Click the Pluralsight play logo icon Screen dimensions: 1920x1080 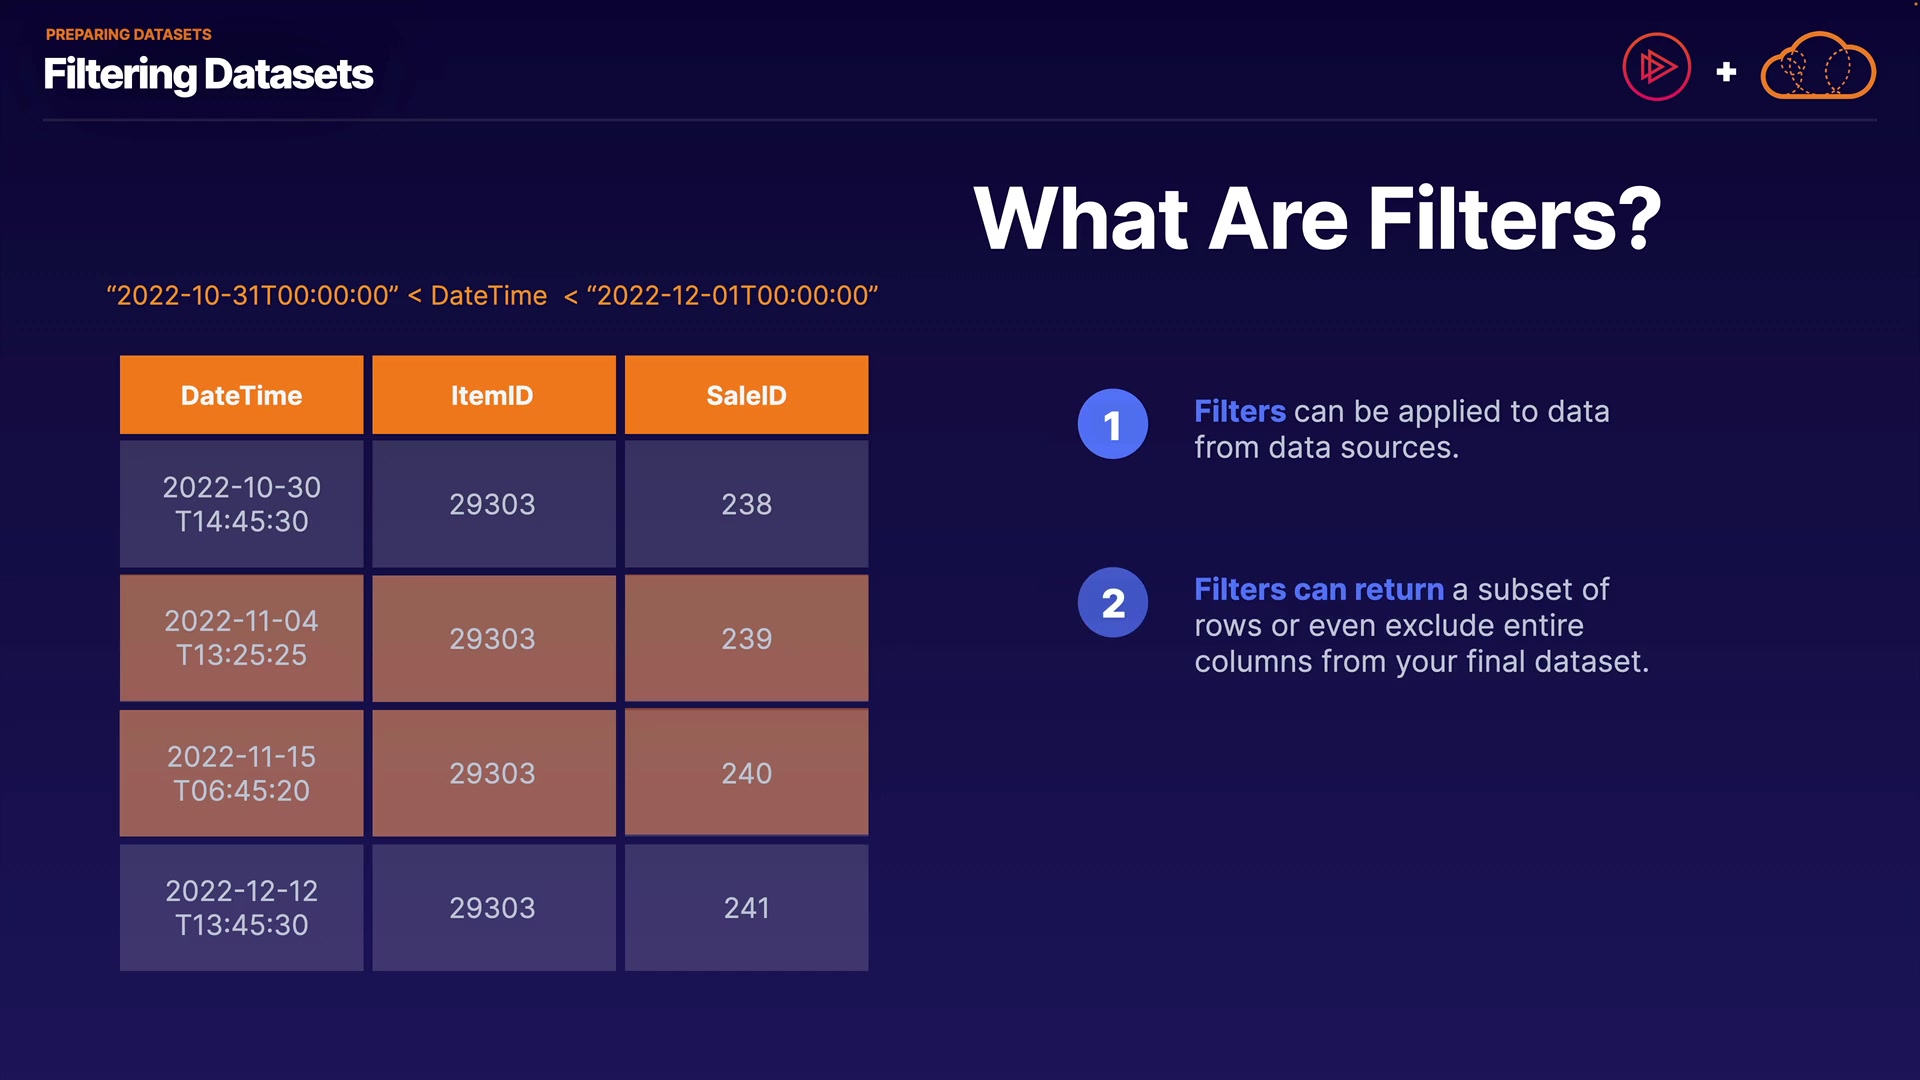(x=1656, y=68)
